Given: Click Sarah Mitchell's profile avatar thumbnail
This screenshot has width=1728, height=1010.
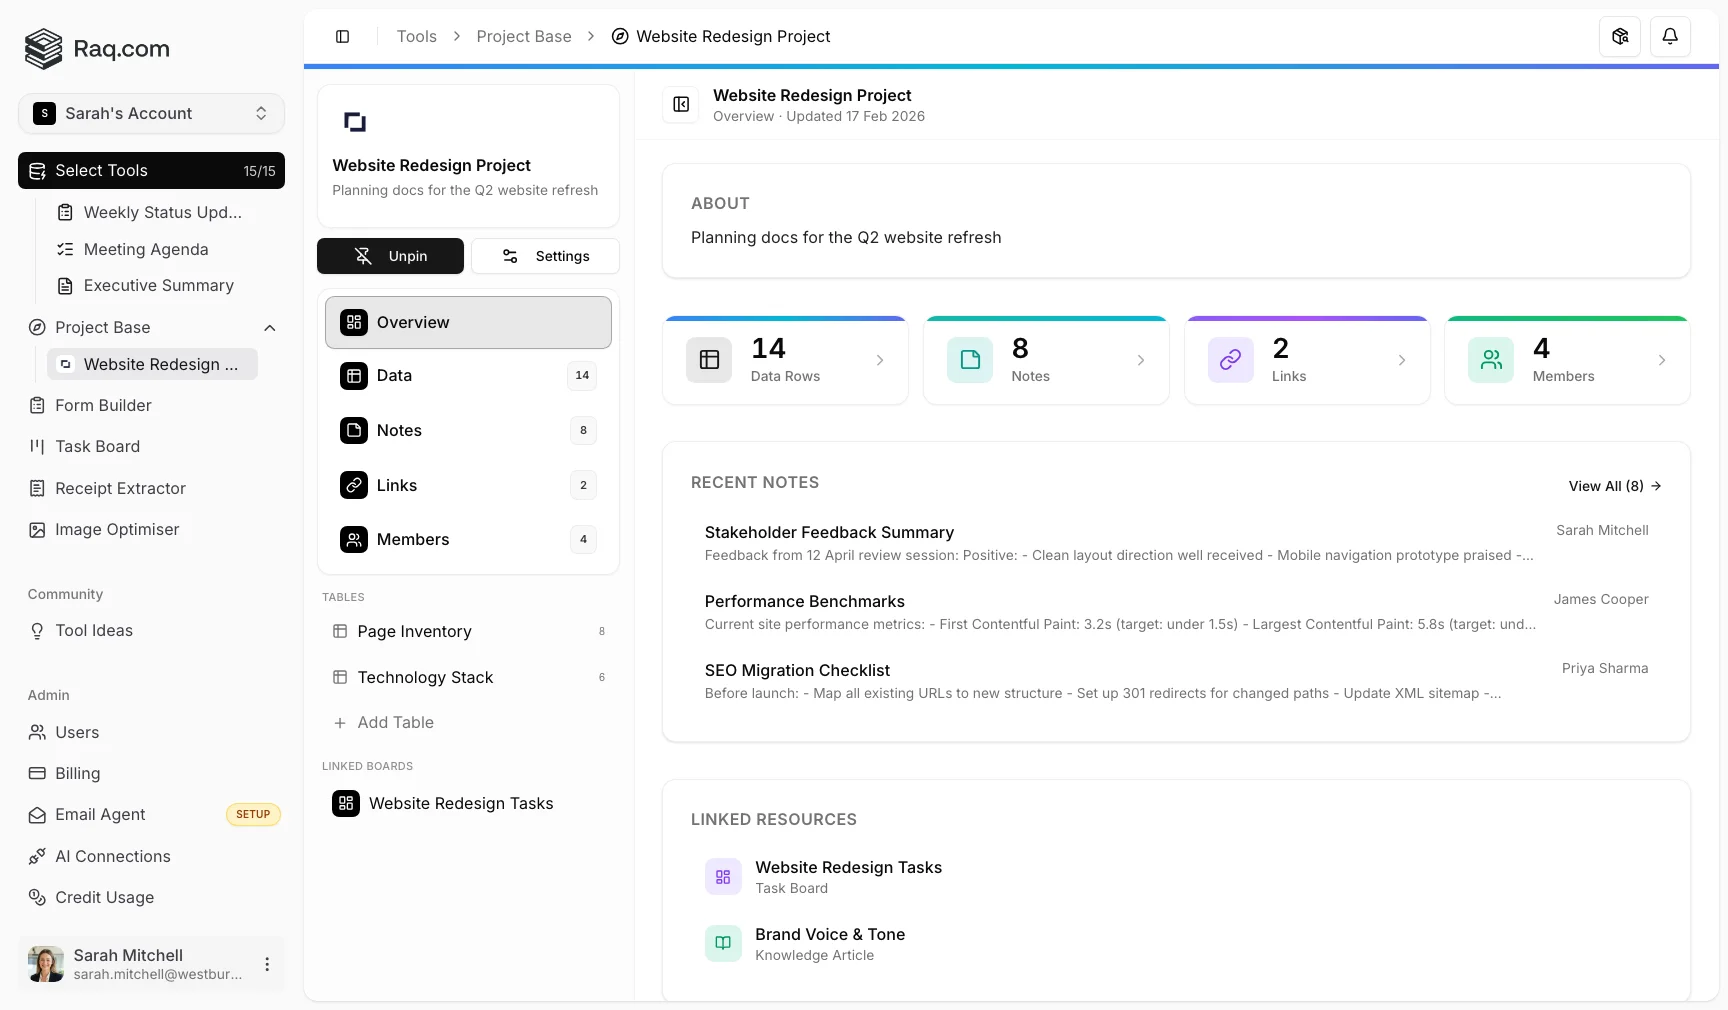Looking at the screenshot, I should click(x=44, y=963).
